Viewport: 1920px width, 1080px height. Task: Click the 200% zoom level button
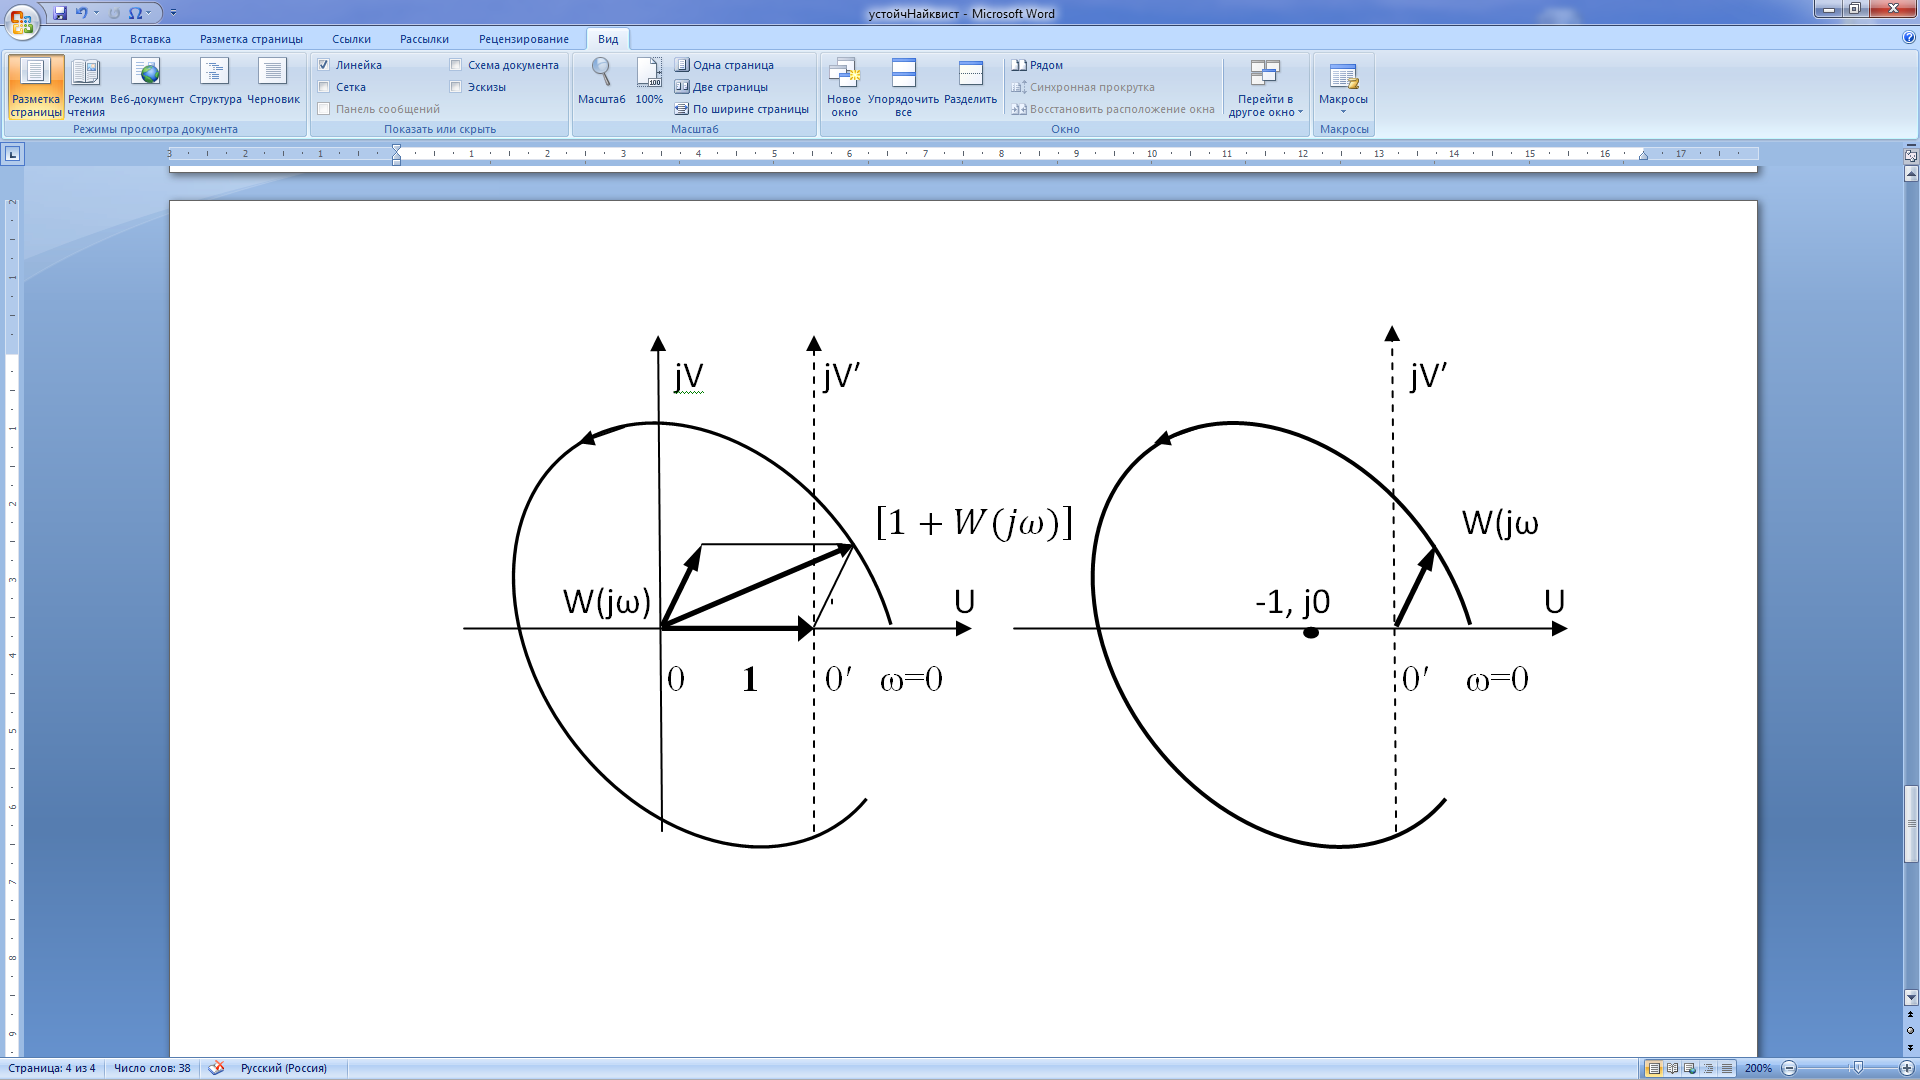tap(1758, 1068)
